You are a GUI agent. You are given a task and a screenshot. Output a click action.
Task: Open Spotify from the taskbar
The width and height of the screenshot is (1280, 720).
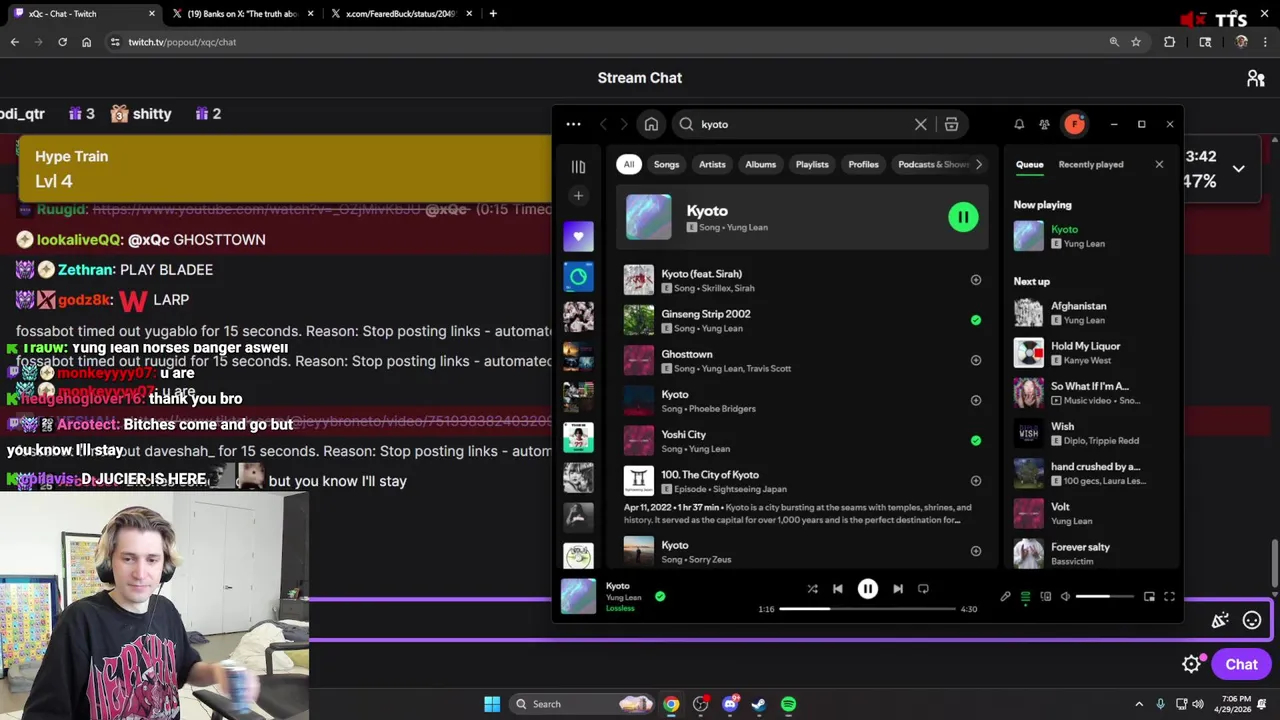point(788,704)
